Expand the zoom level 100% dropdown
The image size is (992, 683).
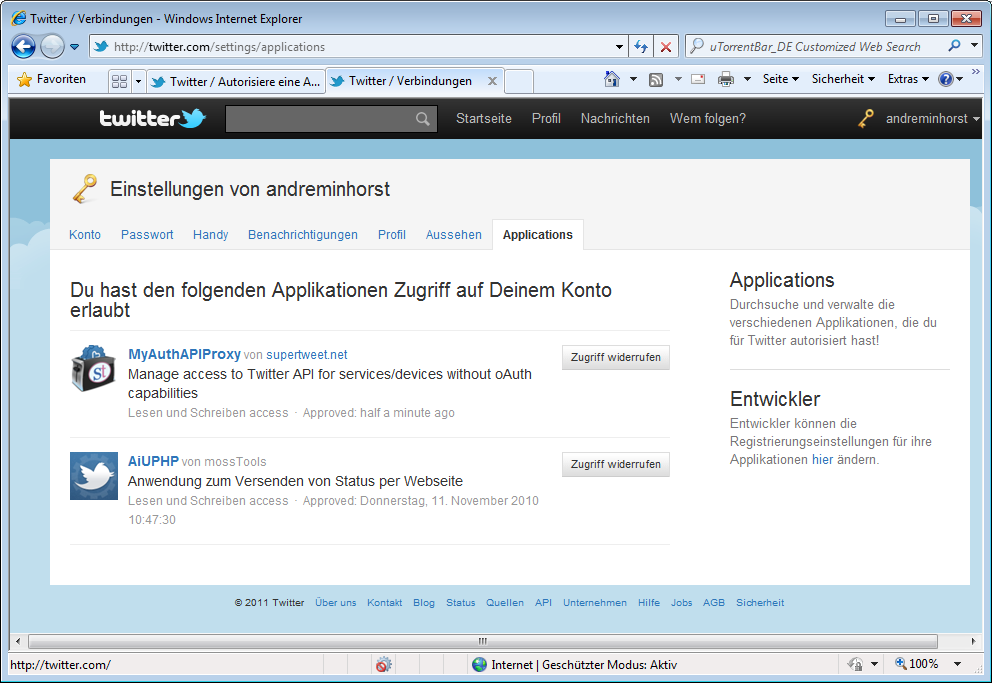[957, 664]
